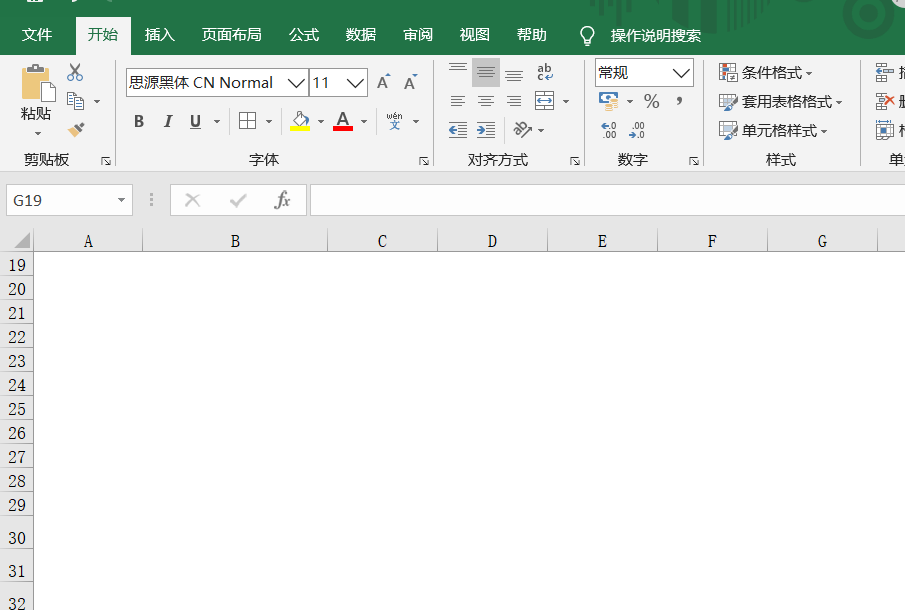Apply comma style number format
Screen dimensions: 905x610
click(x=679, y=102)
